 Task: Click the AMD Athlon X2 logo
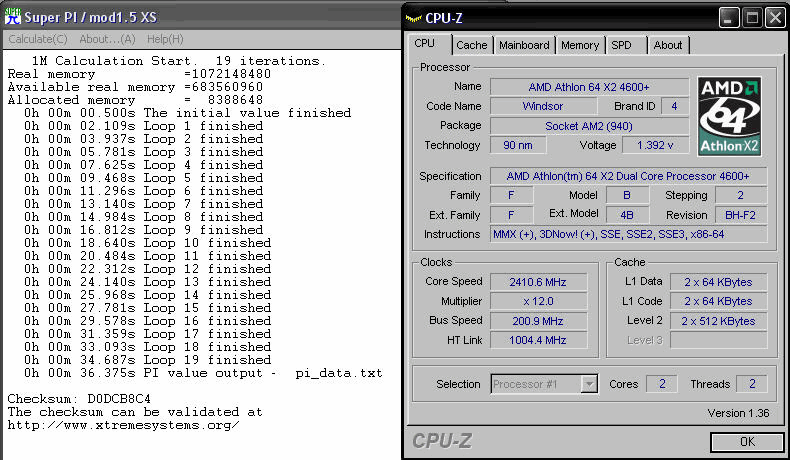[x=729, y=116]
